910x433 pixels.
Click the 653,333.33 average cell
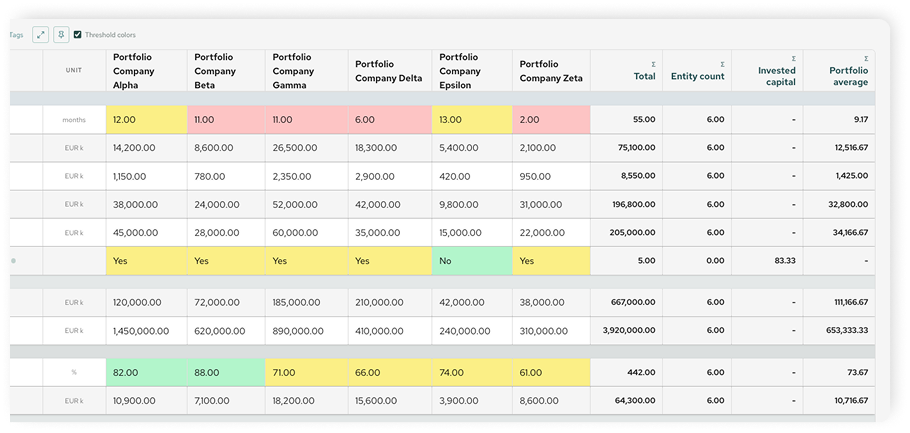pos(839,331)
